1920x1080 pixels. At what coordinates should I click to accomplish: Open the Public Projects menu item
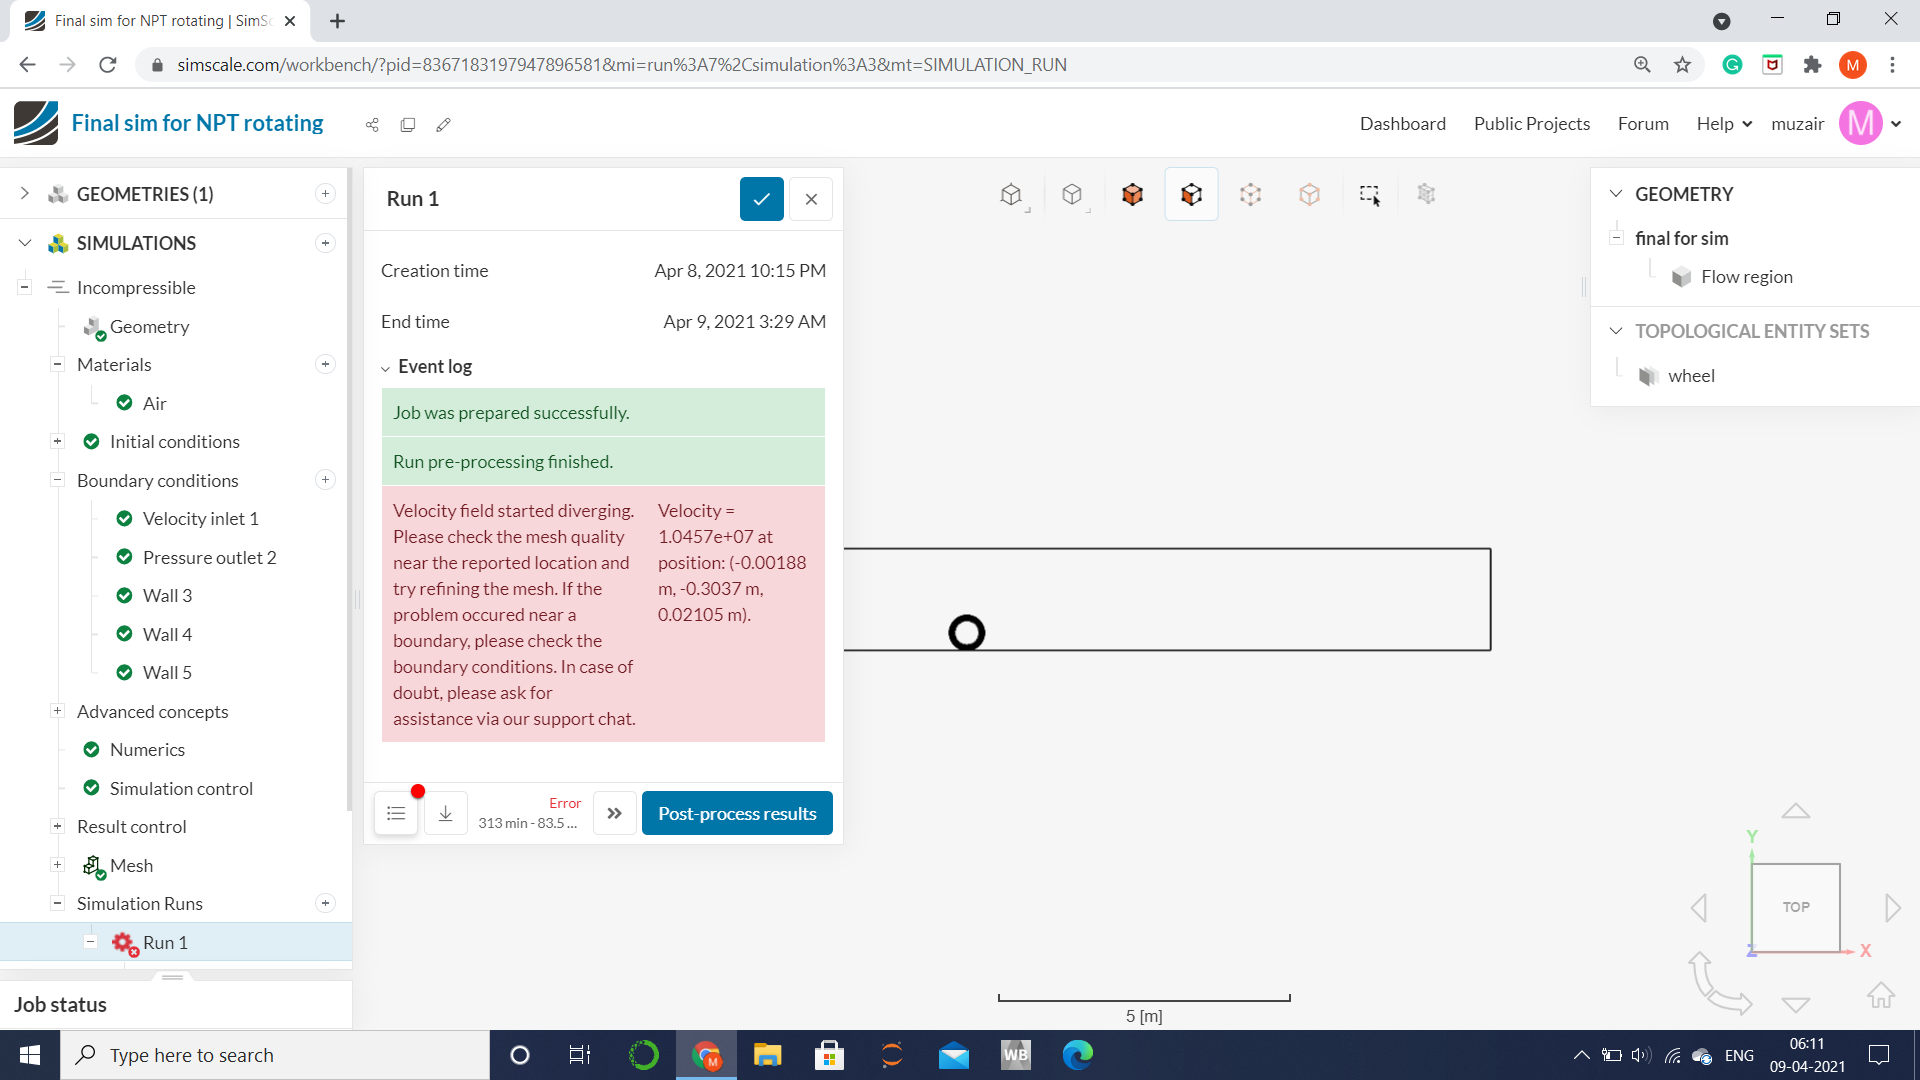[1531, 124]
